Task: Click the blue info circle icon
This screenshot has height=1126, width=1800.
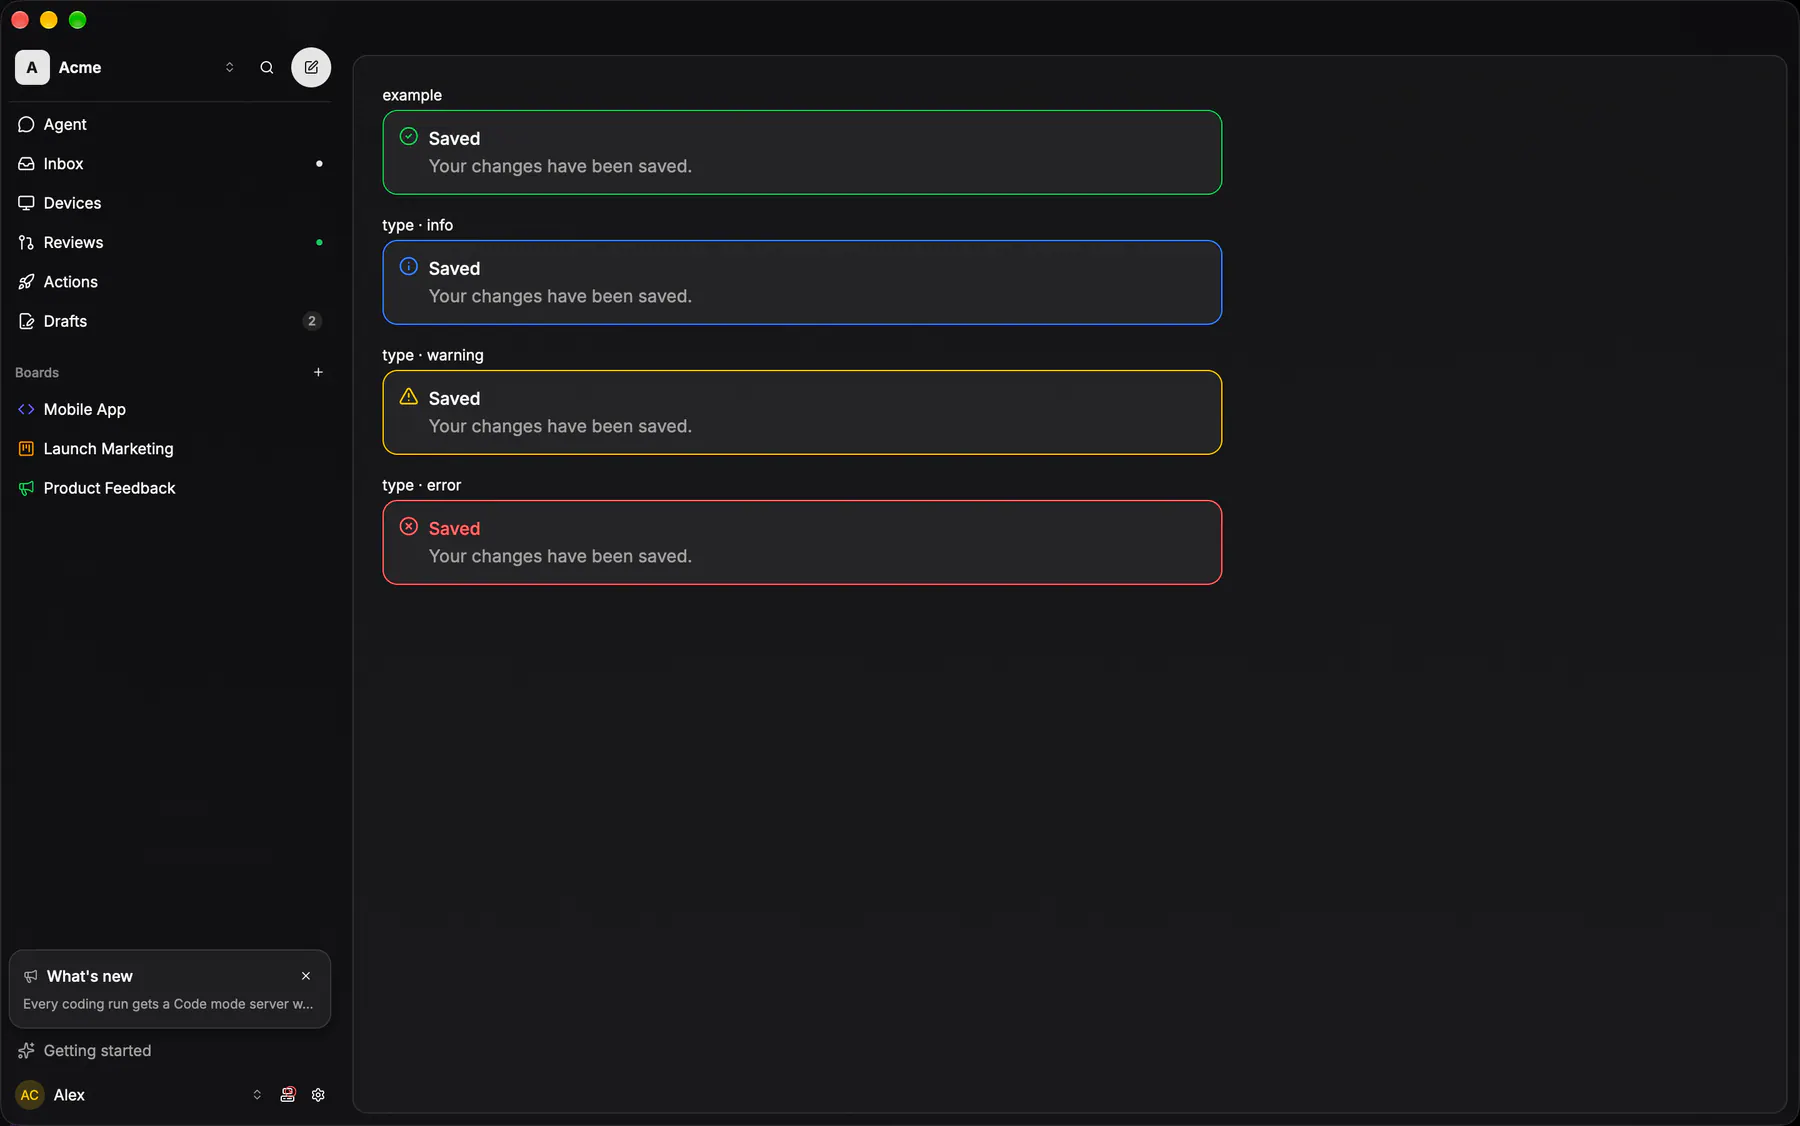Action: 409,267
